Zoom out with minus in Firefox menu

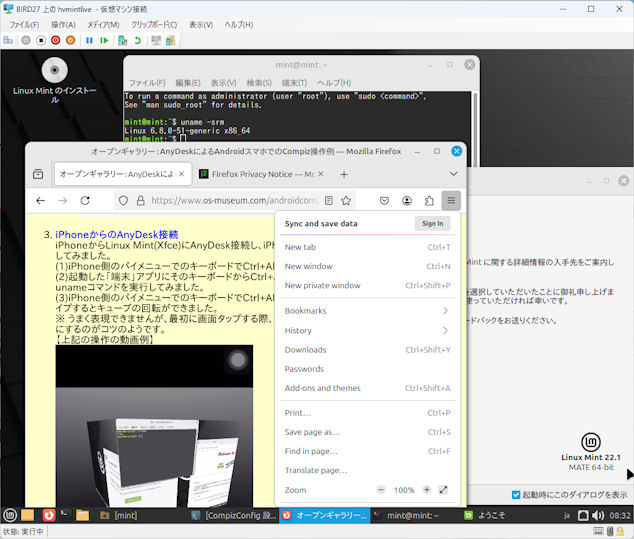coord(381,490)
